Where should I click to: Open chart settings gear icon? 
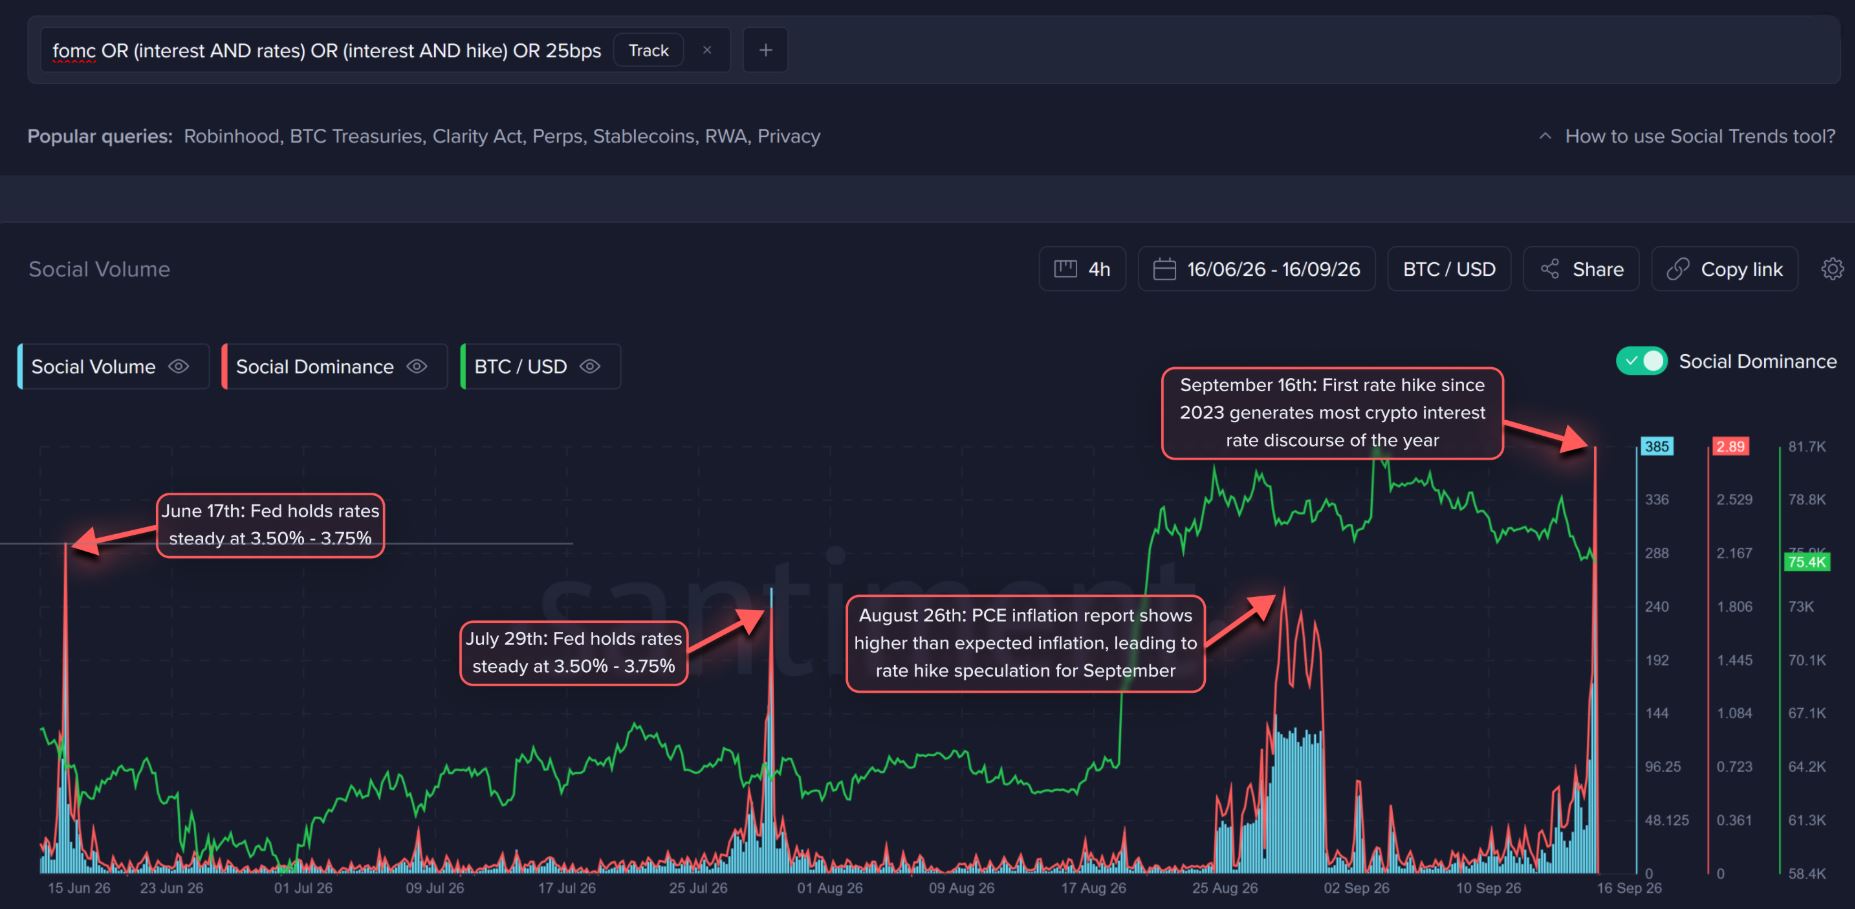[1832, 269]
